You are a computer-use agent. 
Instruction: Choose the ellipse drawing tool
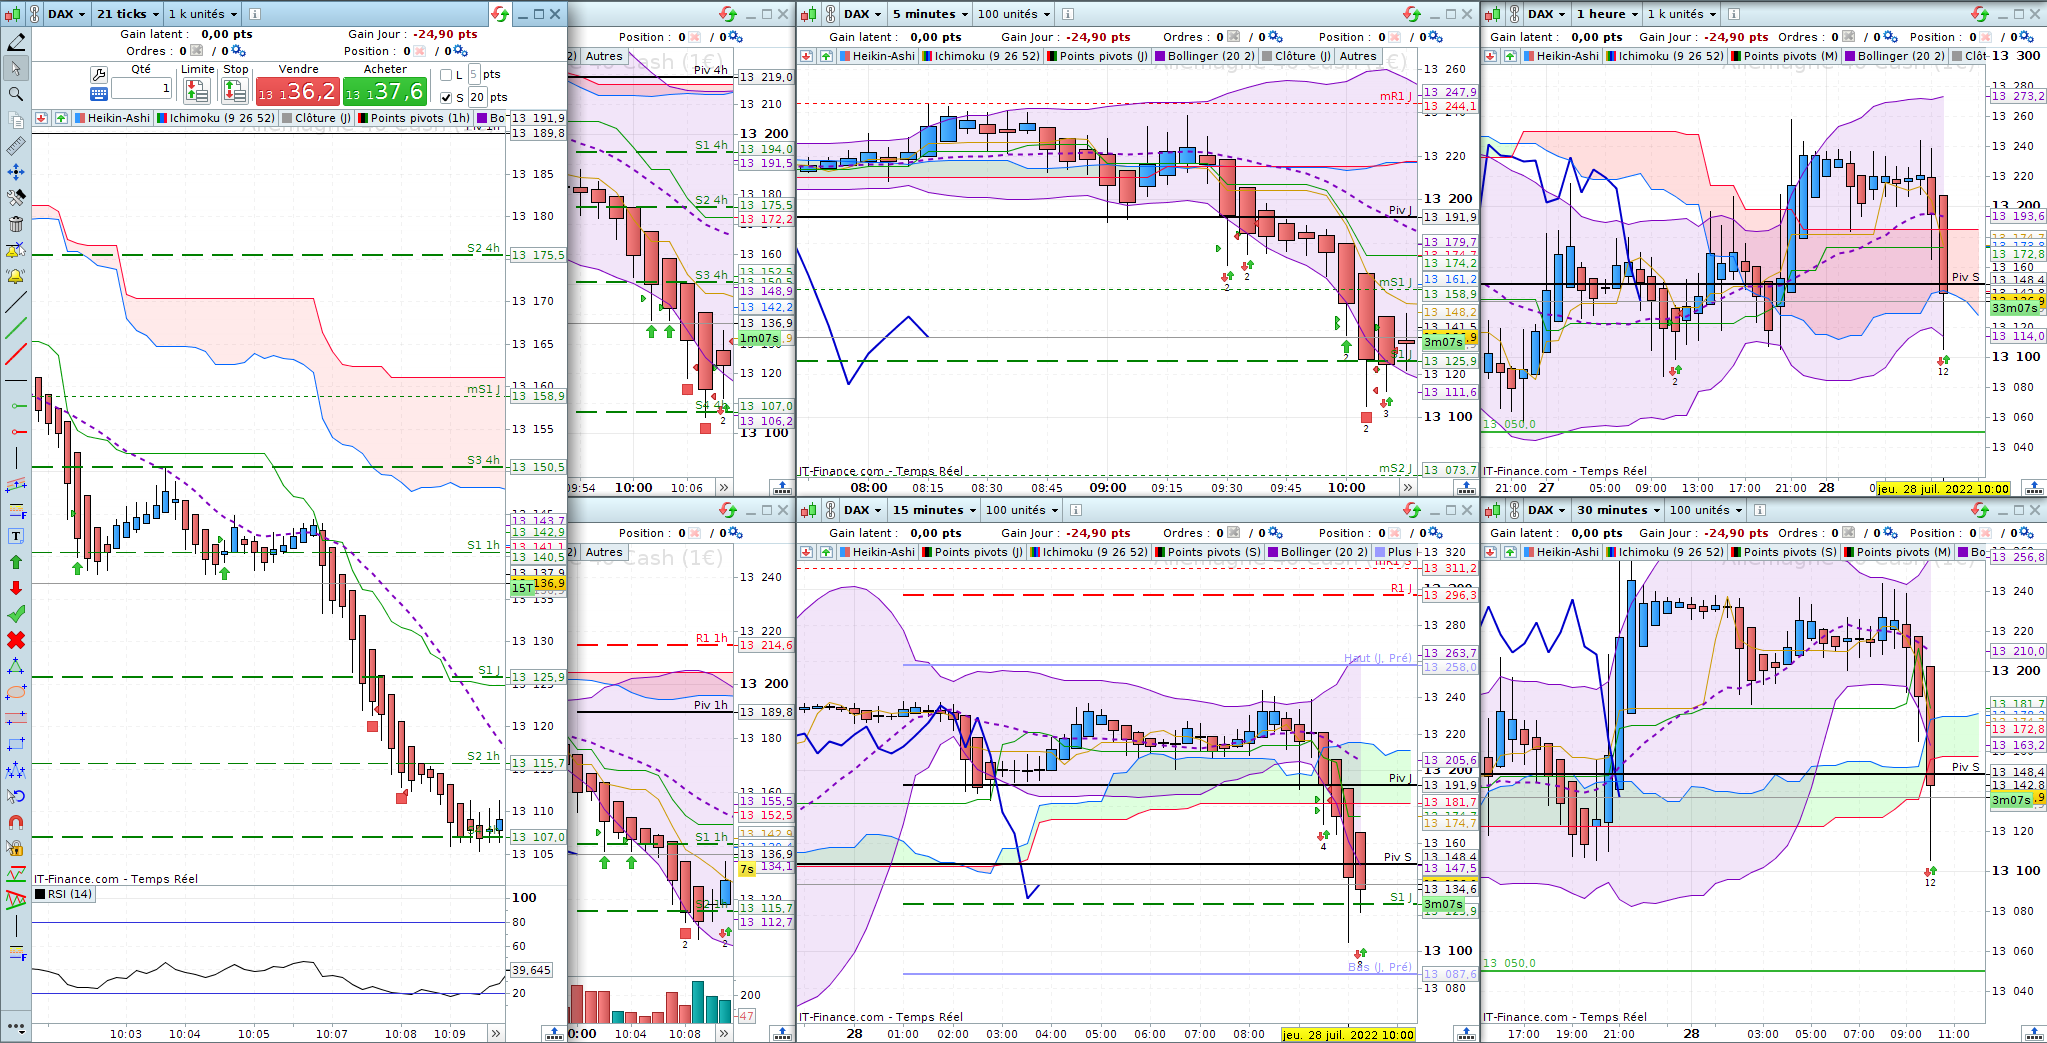click(16, 692)
